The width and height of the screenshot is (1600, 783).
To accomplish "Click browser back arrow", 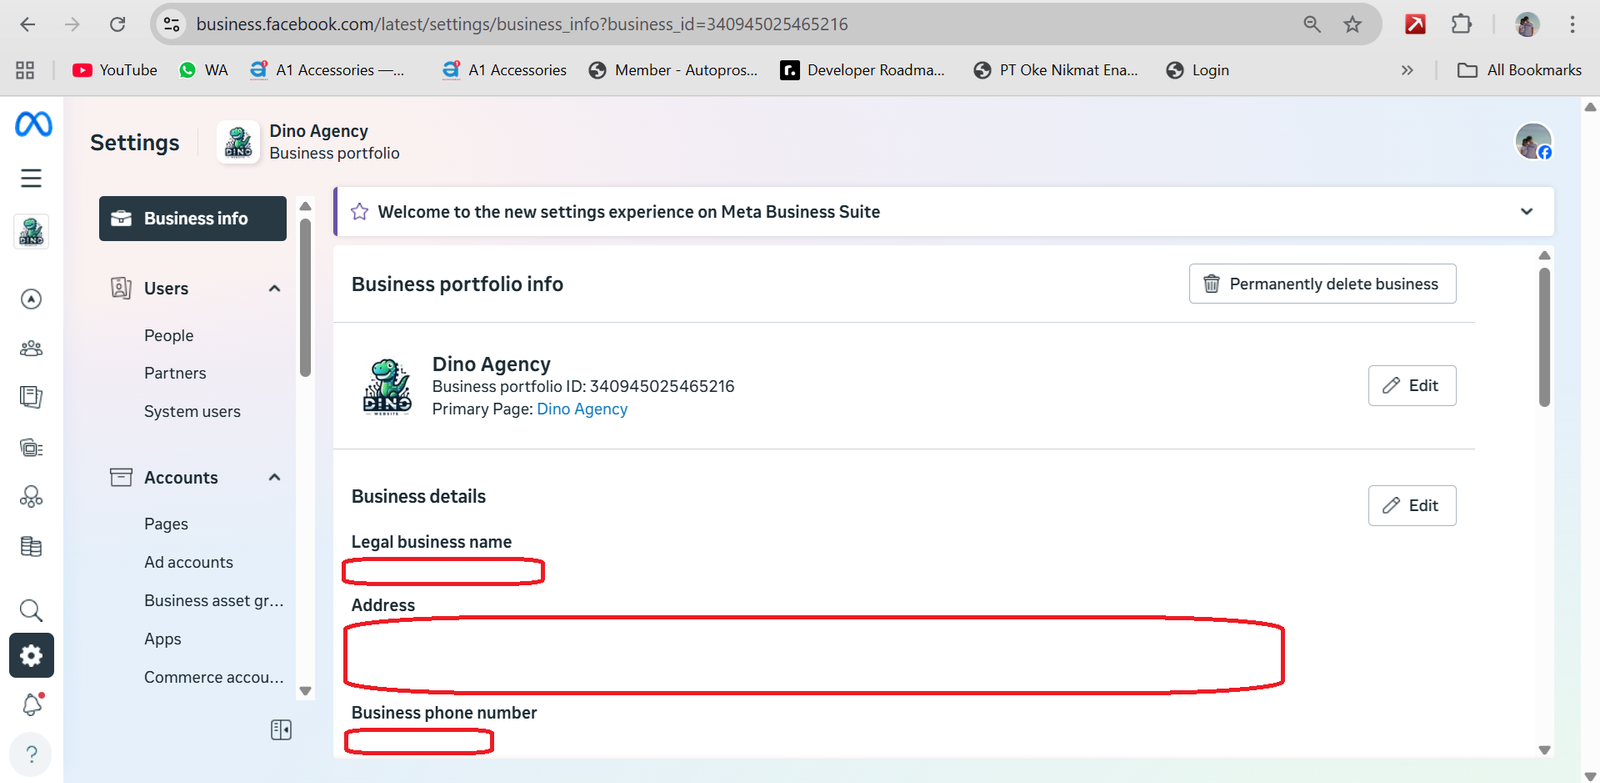I will (x=28, y=24).
